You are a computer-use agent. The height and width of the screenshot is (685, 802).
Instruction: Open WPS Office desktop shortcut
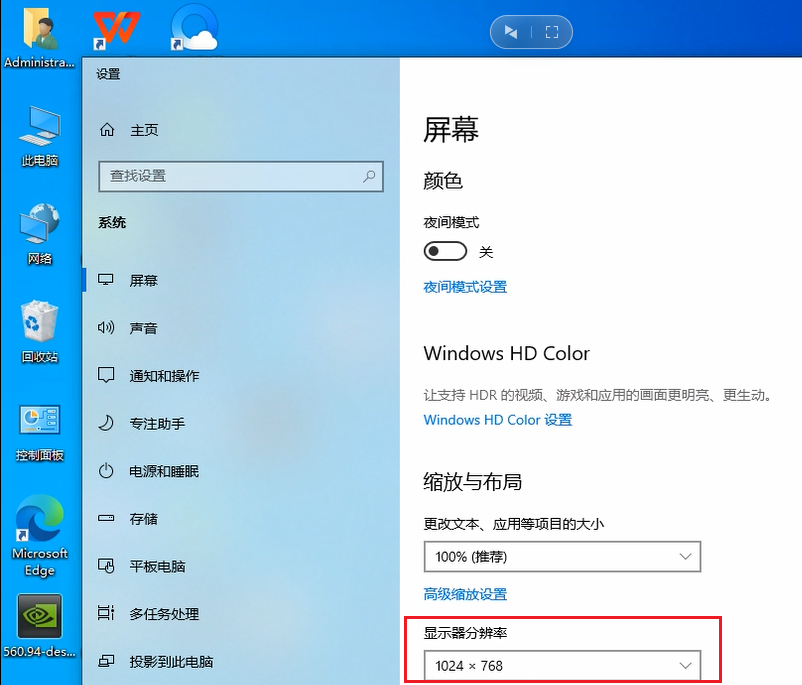click(117, 29)
